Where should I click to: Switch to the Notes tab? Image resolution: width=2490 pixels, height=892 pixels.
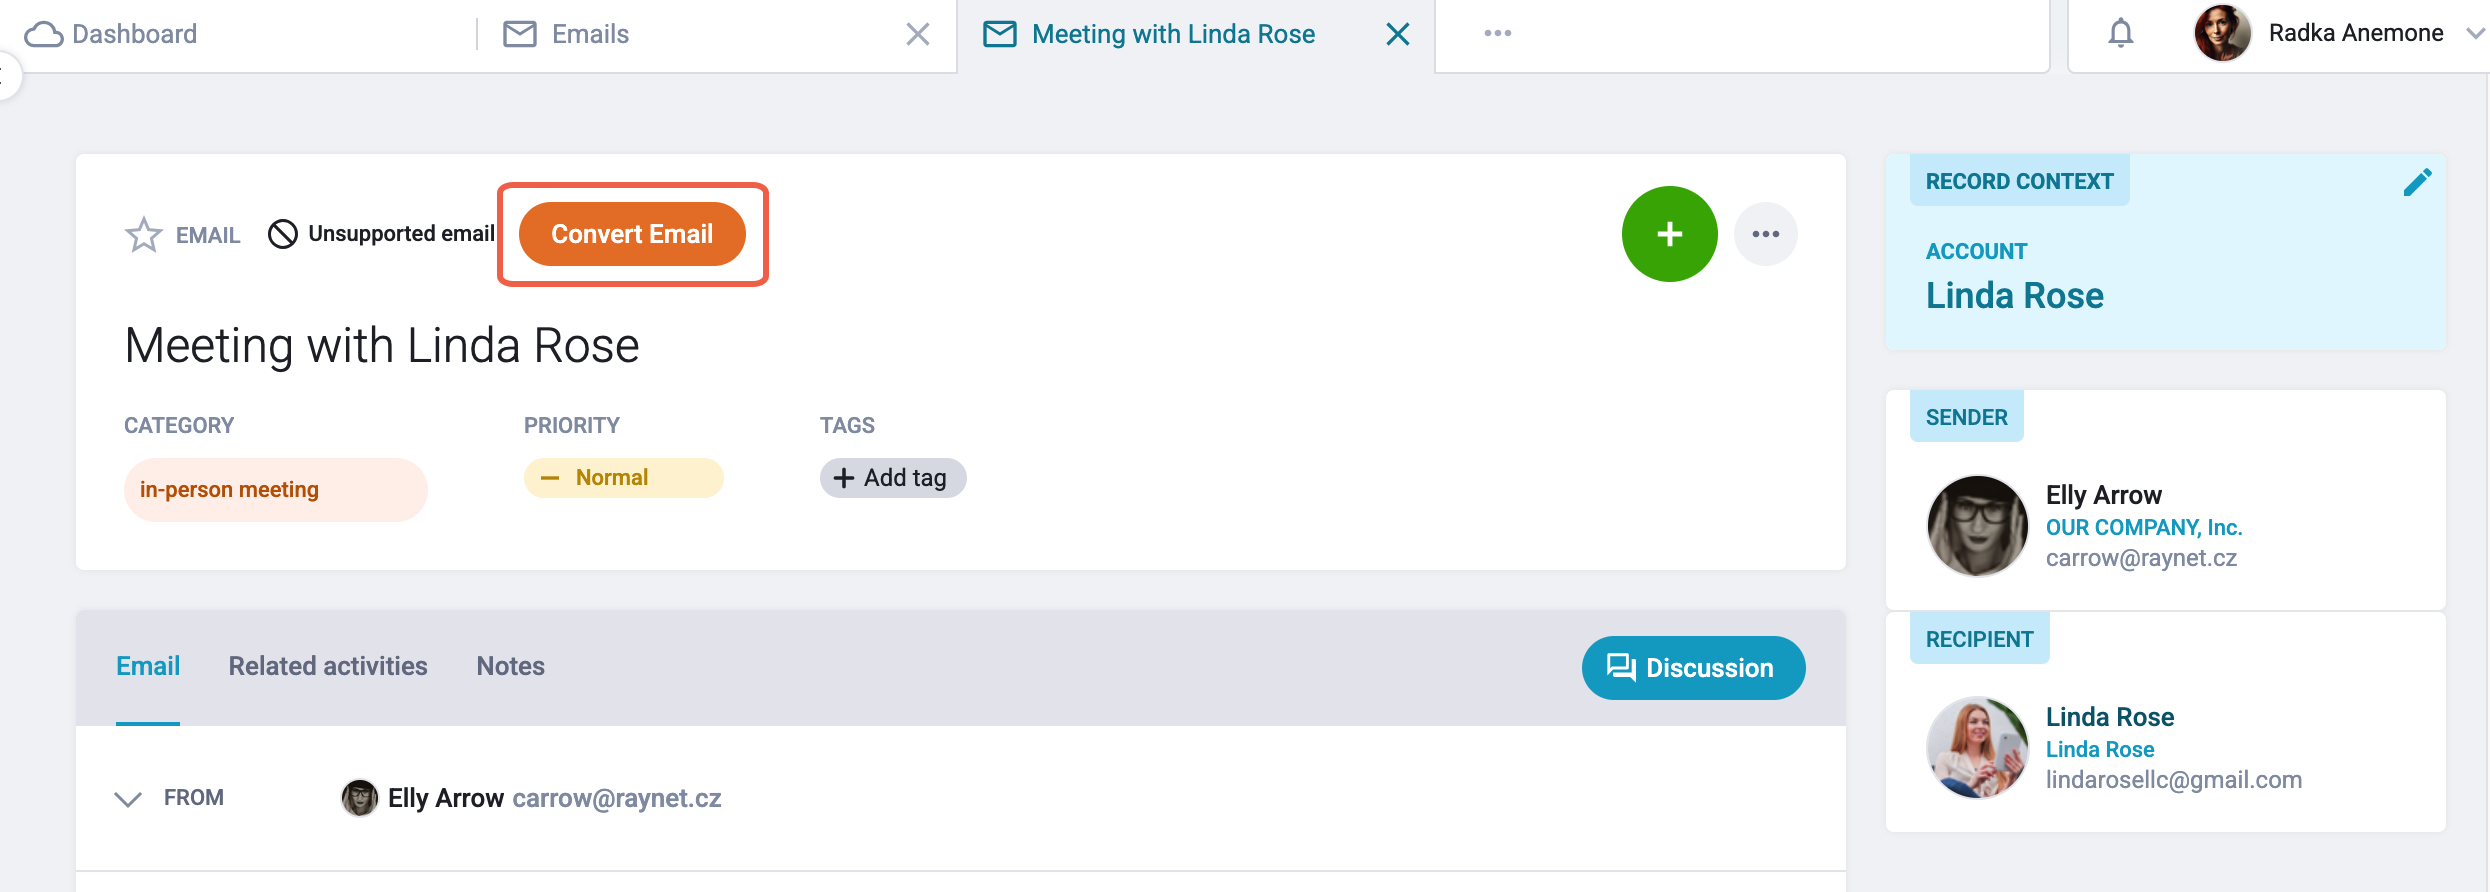[510, 667]
